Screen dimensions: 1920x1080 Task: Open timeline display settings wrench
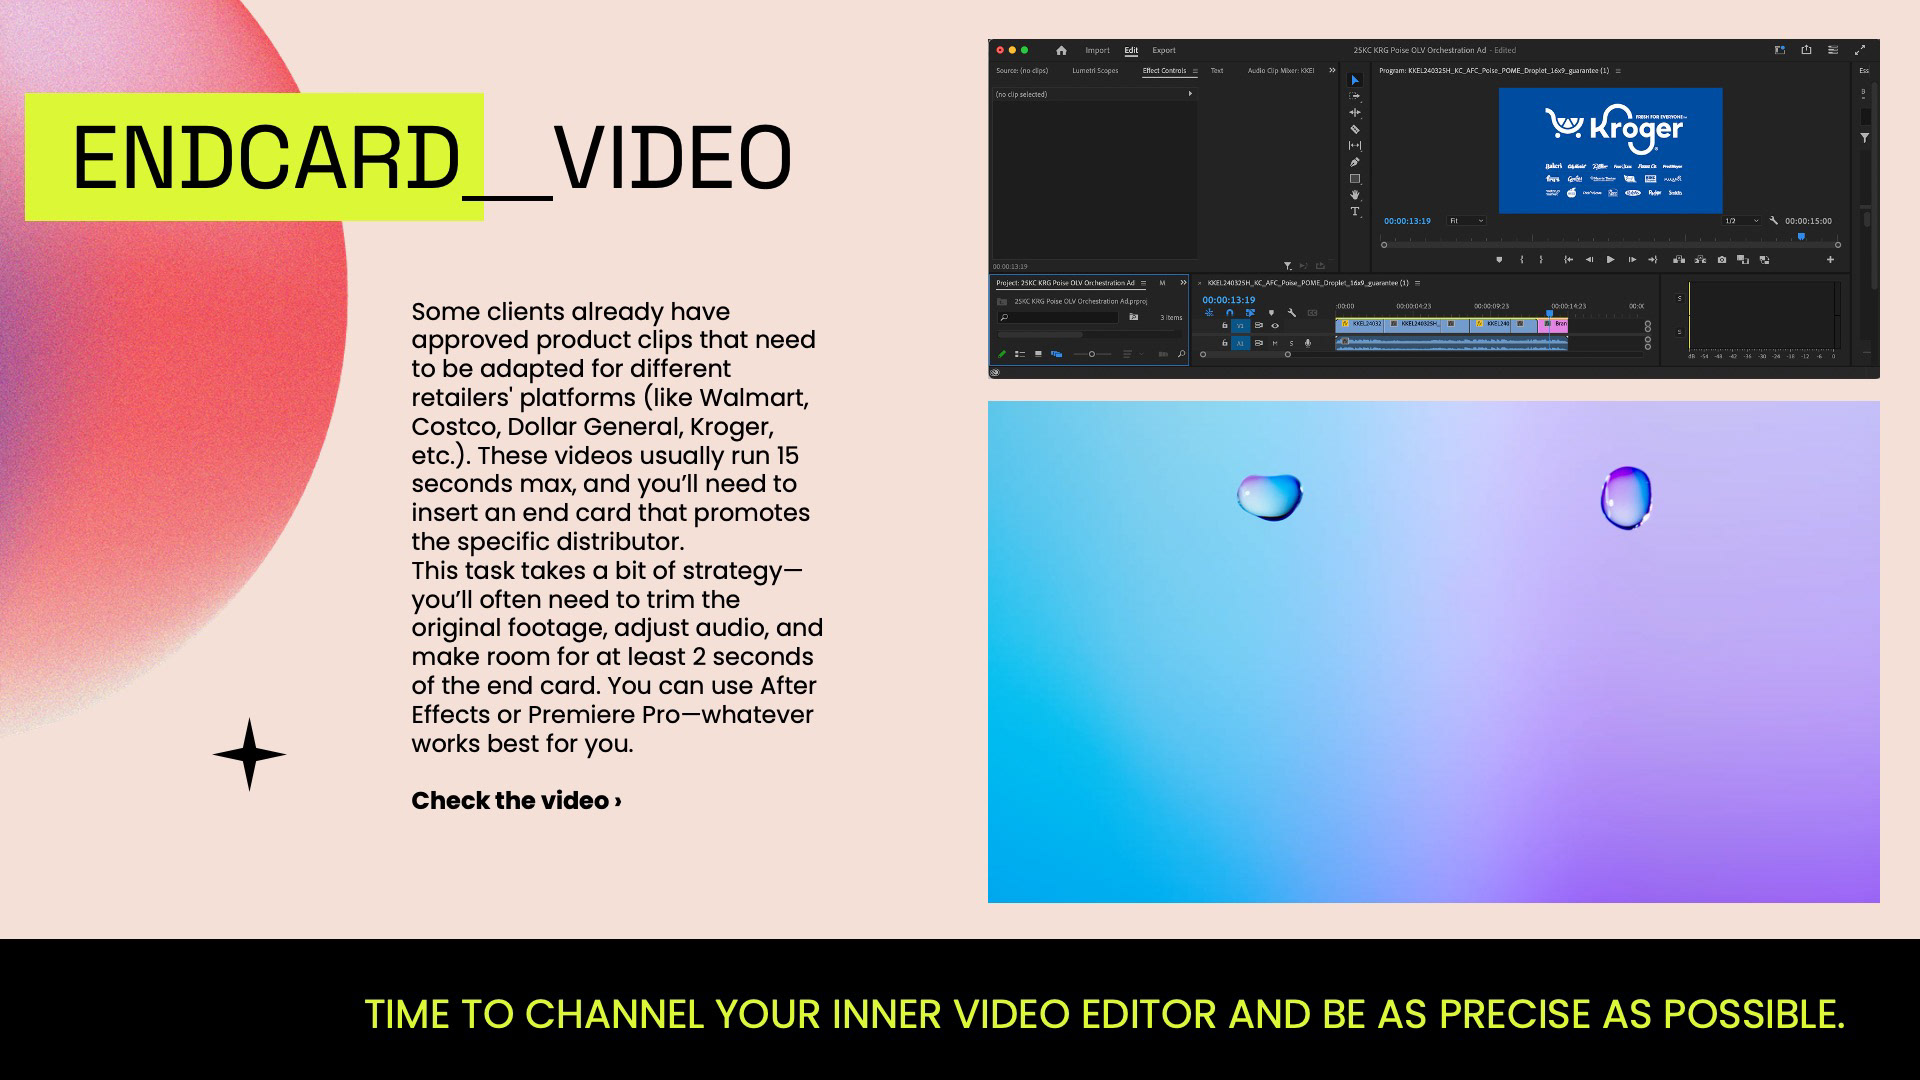[1292, 312]
